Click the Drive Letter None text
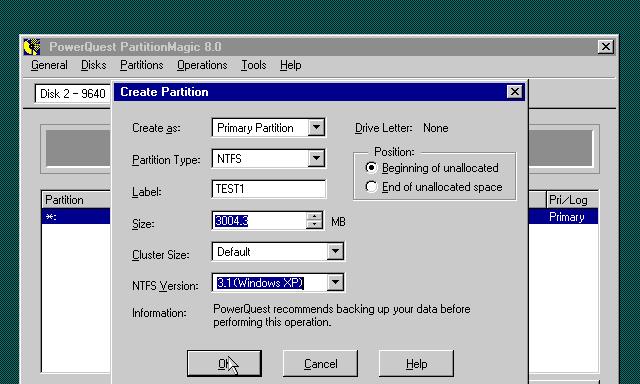The height and width of the screenshot is (384, 640). click(436, 128)
